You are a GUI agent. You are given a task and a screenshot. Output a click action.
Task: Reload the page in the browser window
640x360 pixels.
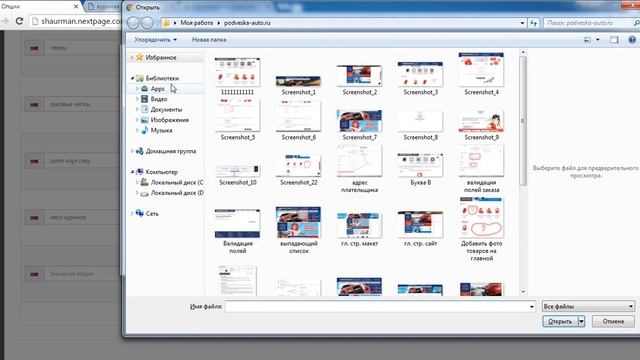19,21
